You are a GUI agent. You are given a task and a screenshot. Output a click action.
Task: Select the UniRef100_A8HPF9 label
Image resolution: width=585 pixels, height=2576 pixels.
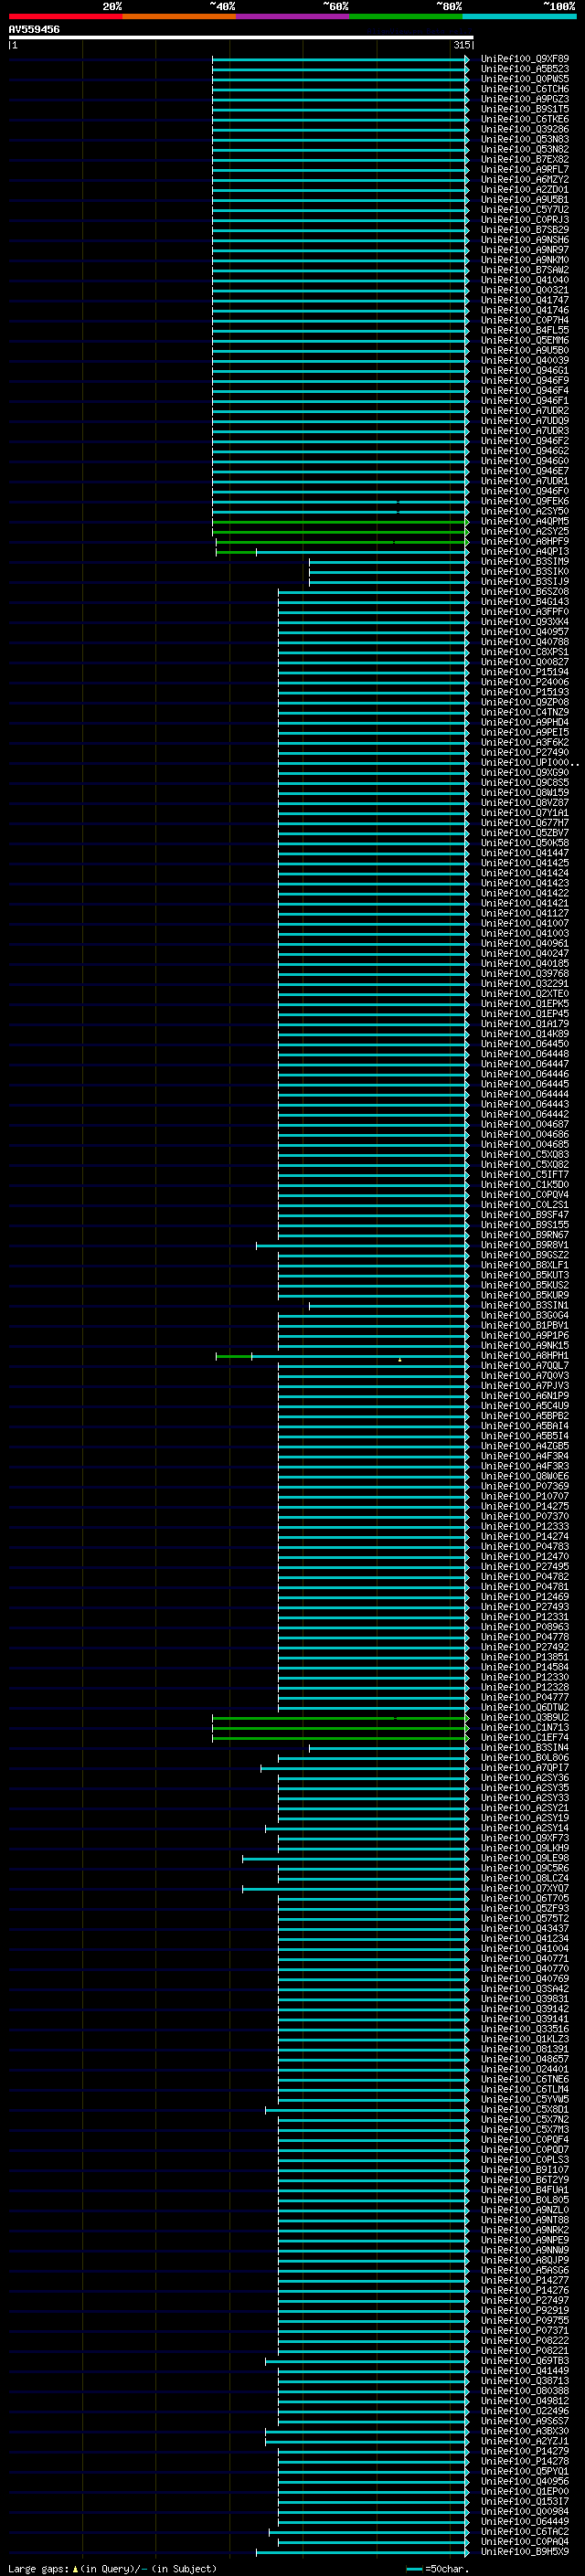[525, 541]
